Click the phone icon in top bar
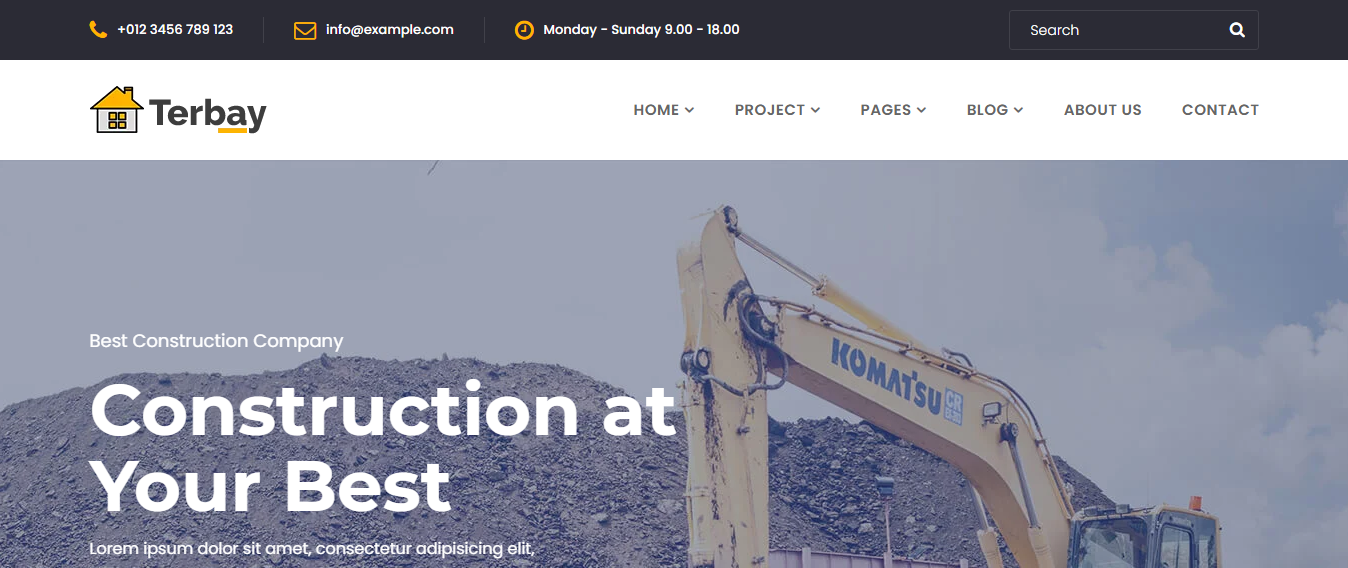Image resolution: width=1348 pixels, height=568 pixels. click(x=98, y=30)
